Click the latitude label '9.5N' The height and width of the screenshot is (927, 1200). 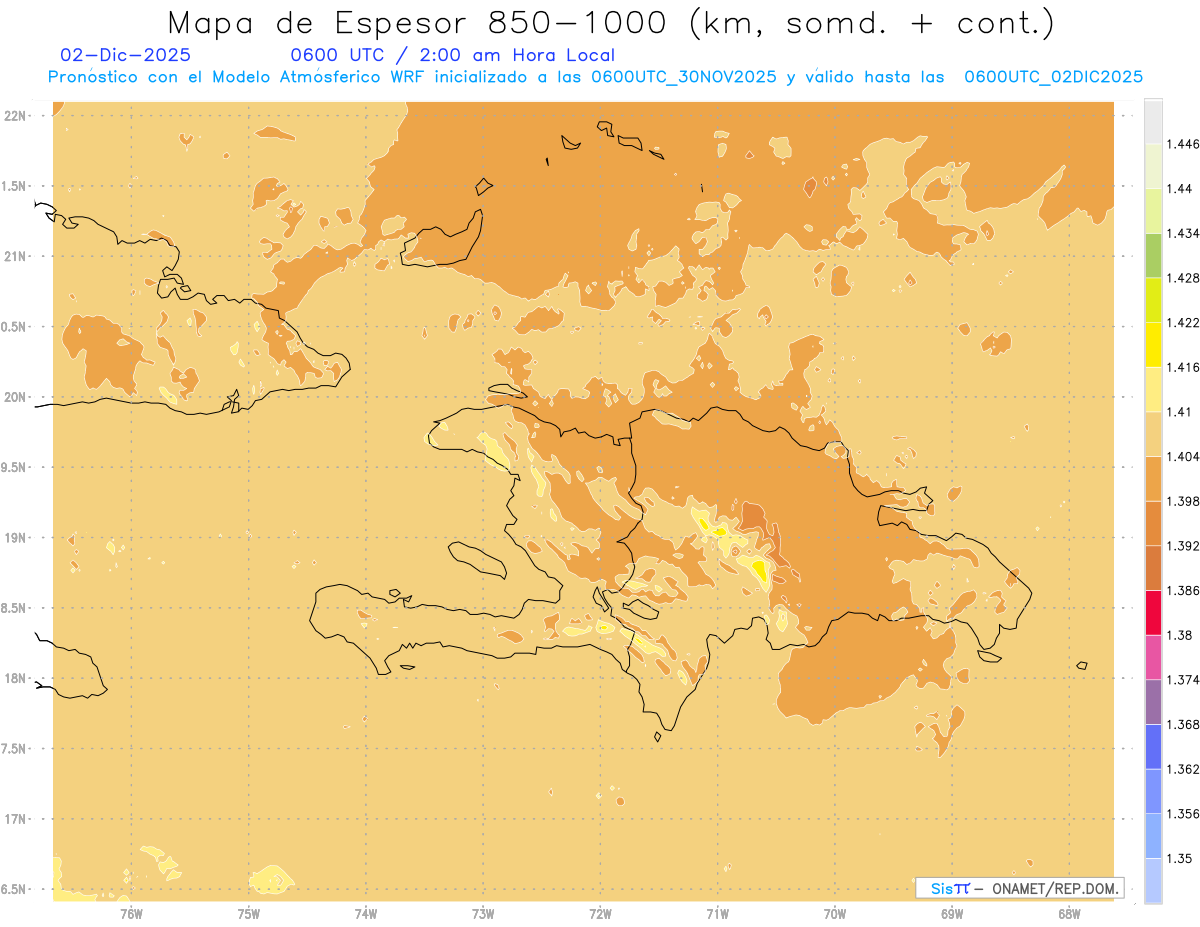(15, 468)
